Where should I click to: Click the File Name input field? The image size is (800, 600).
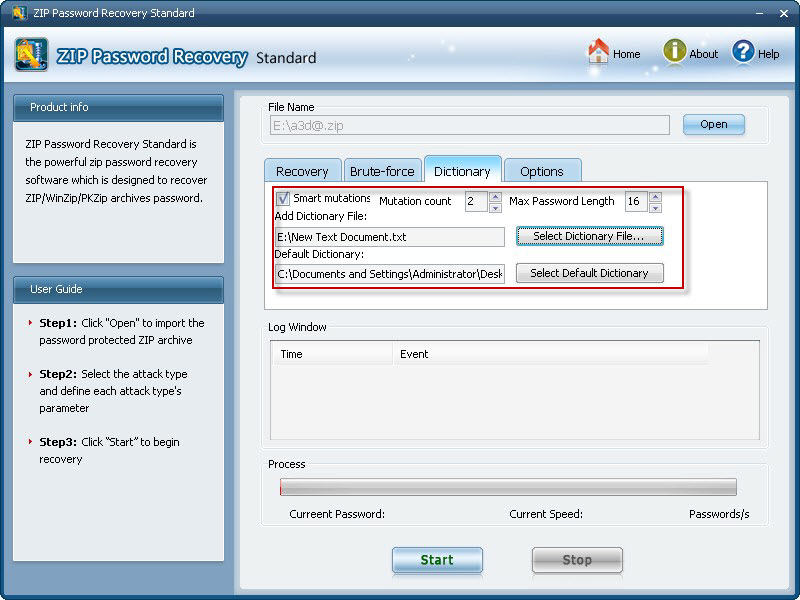pyautogui.click(x=469, y=125)
